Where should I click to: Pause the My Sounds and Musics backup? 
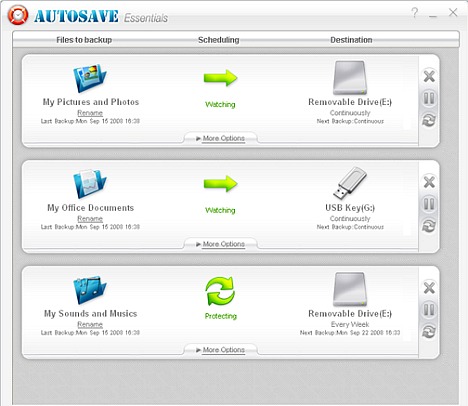click(x=429, y=310)
